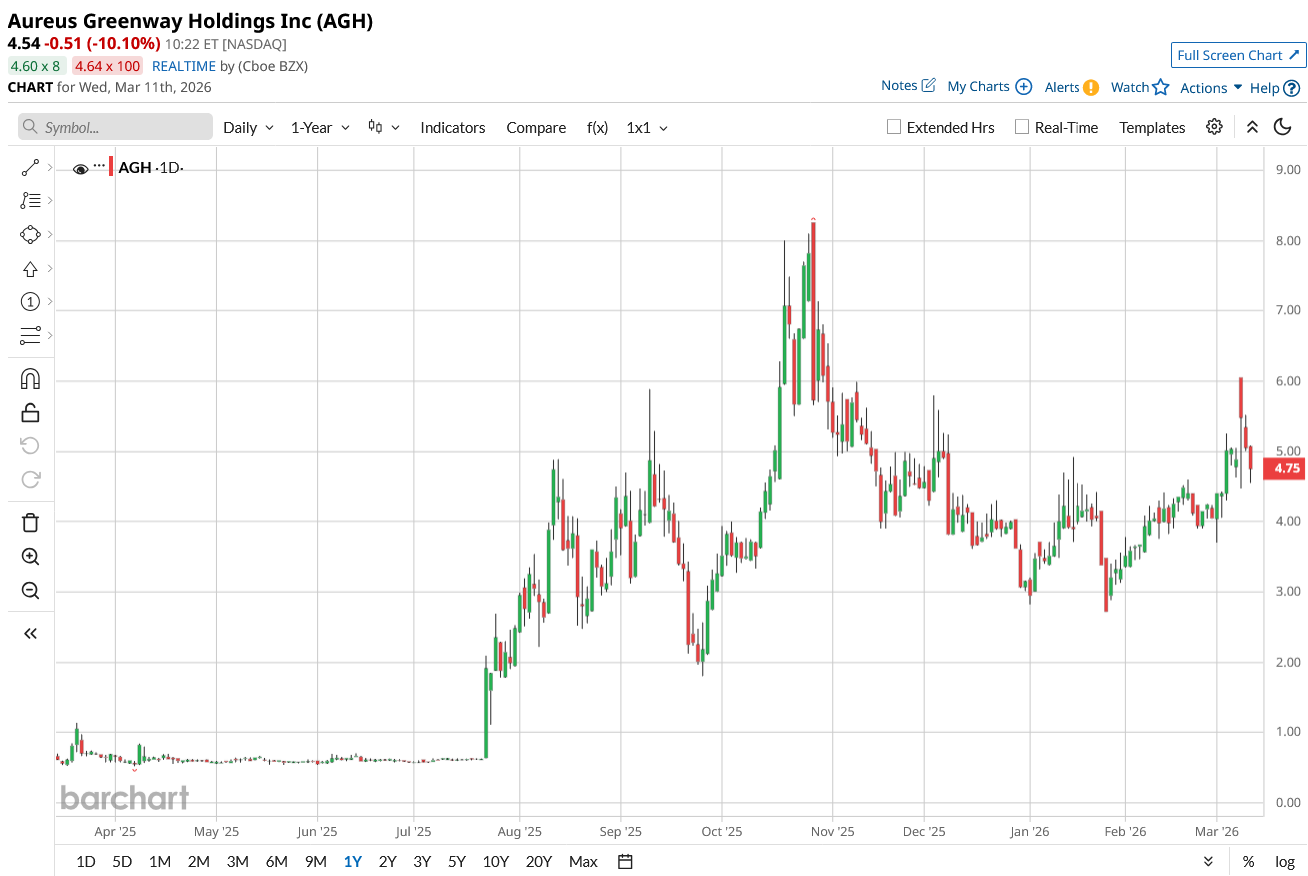Enable the Real-Time checkbox

click(1021, 127)
